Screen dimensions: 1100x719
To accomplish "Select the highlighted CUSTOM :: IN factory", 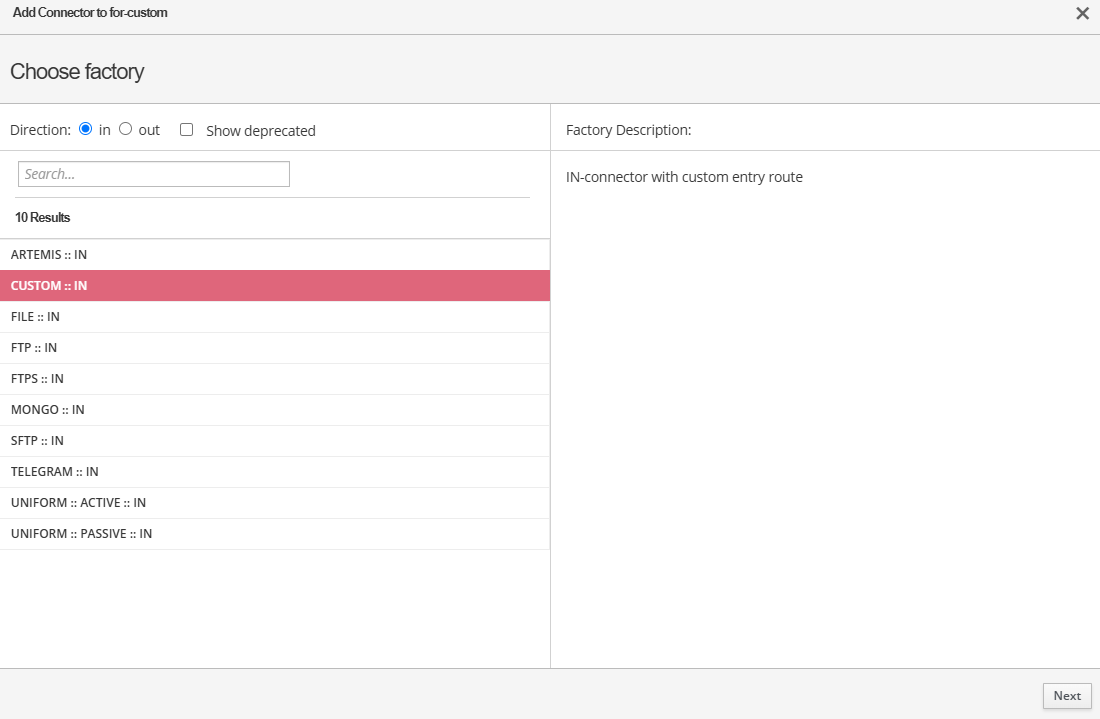I will point(49,286).
